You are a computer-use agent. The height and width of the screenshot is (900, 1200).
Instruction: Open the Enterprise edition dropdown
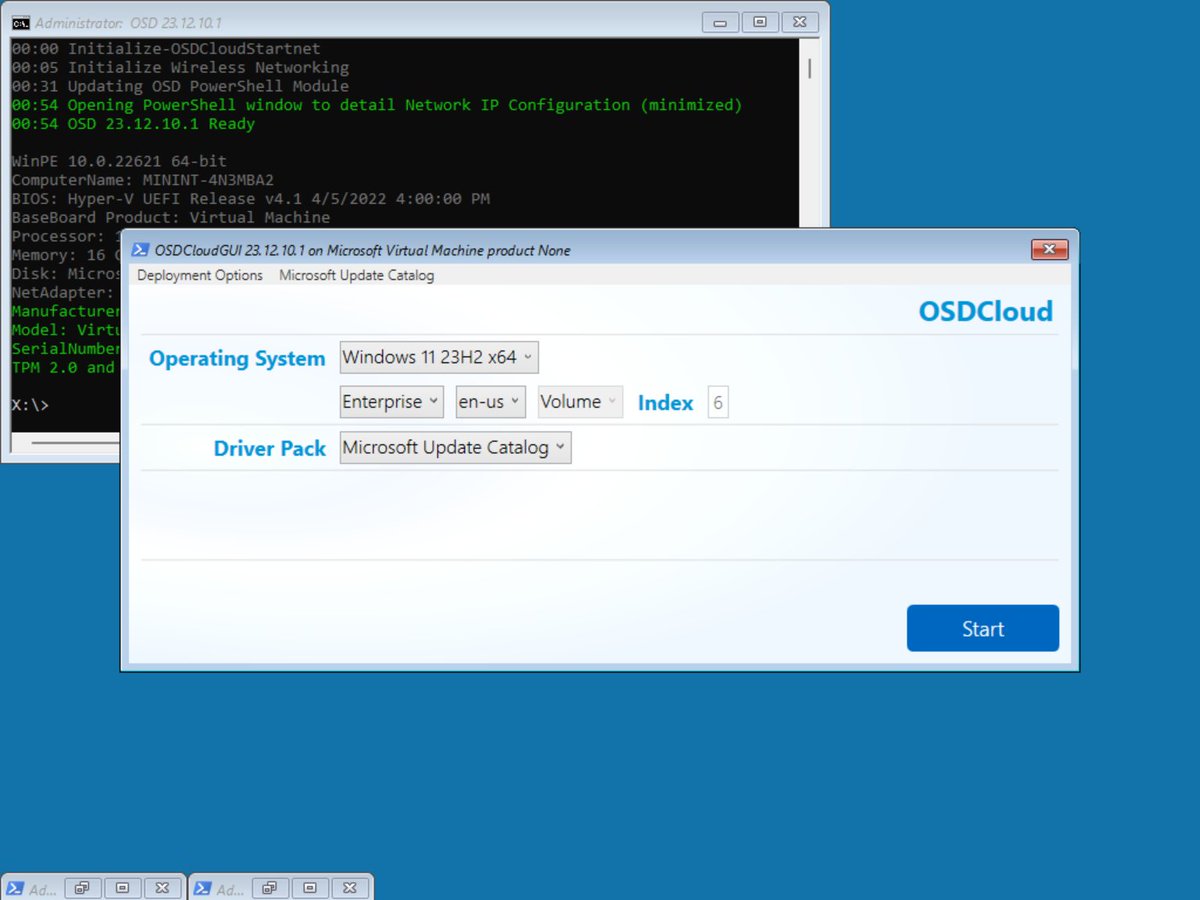(x=391, y=402)
